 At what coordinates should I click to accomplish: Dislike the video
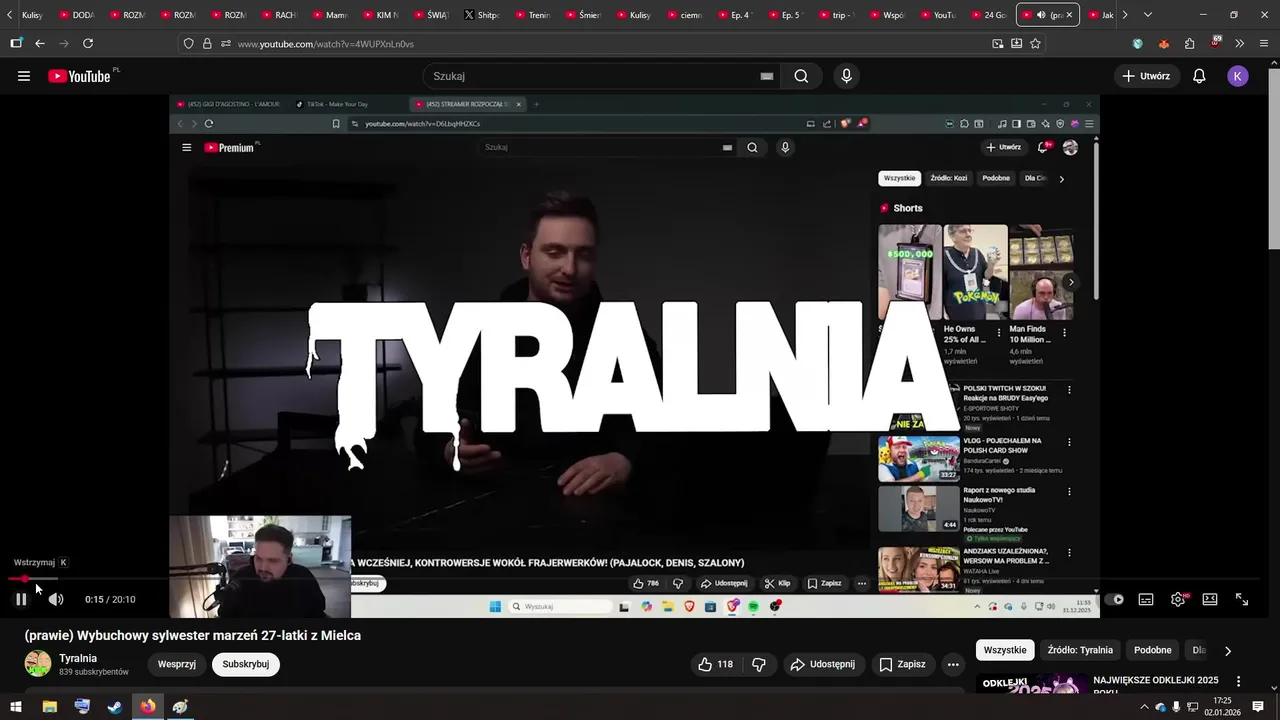click(758, 664)
